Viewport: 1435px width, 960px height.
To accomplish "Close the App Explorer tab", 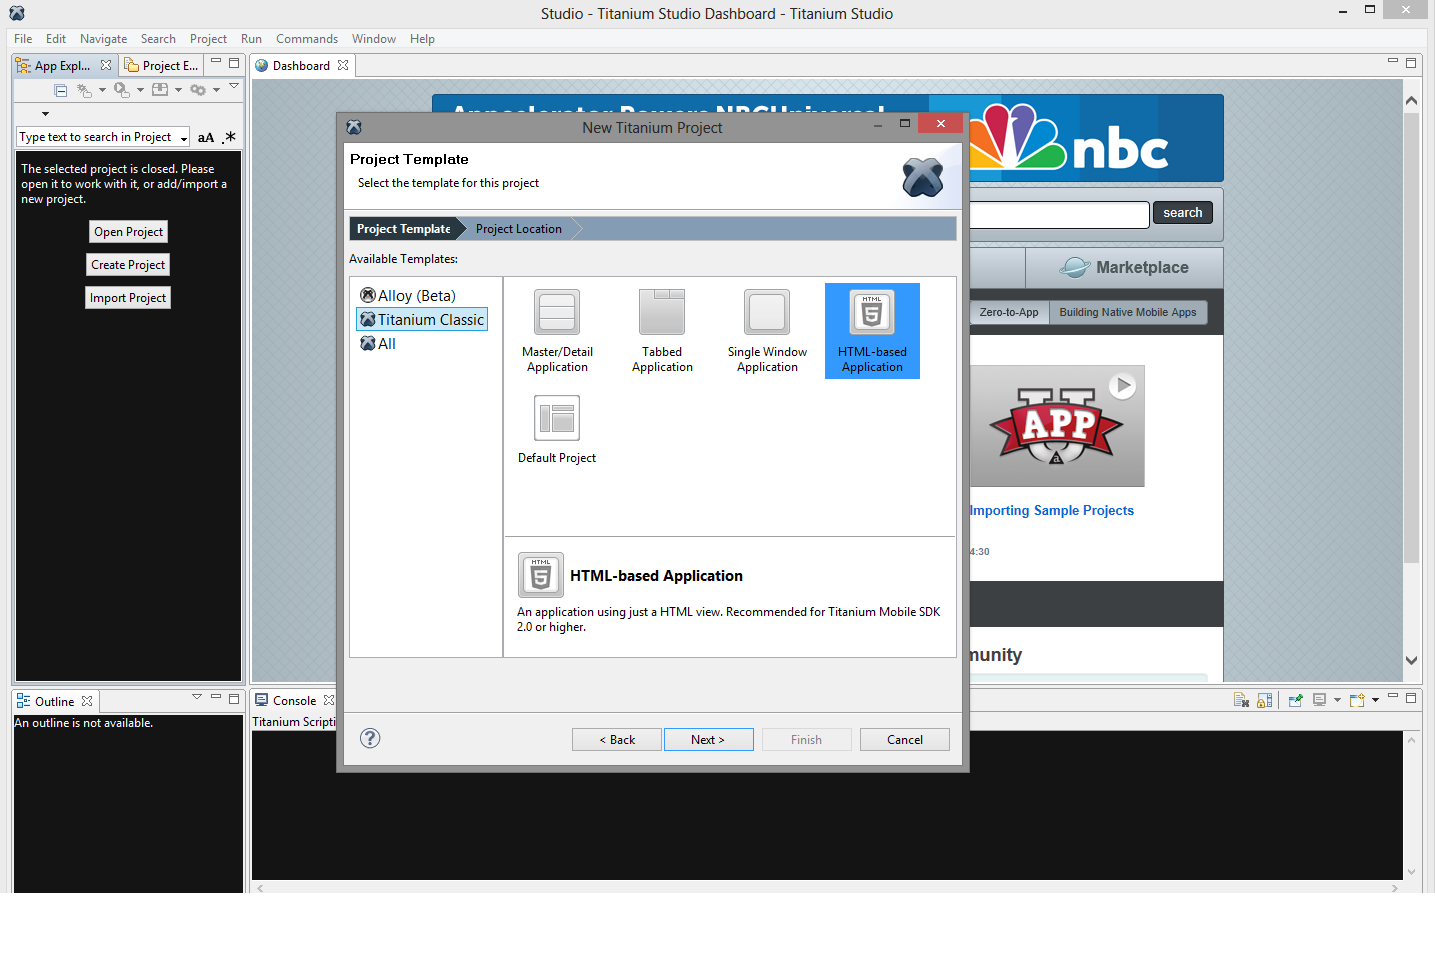I will (106, 65).
